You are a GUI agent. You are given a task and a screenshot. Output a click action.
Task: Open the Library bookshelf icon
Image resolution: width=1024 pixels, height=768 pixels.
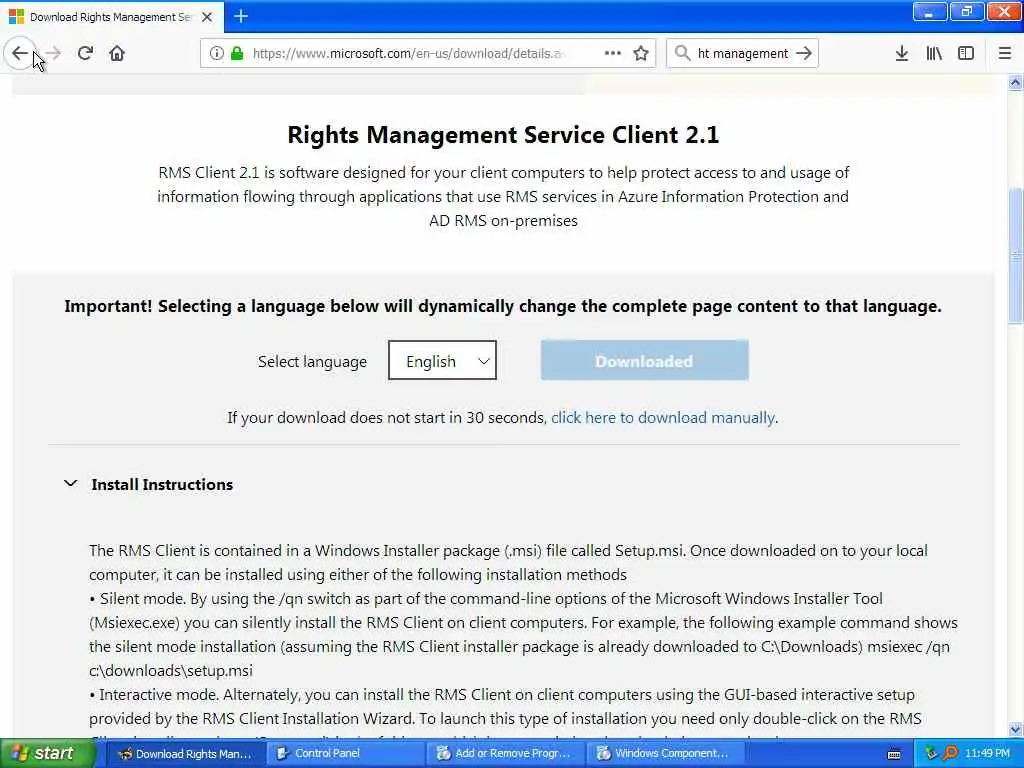(934, 53)
